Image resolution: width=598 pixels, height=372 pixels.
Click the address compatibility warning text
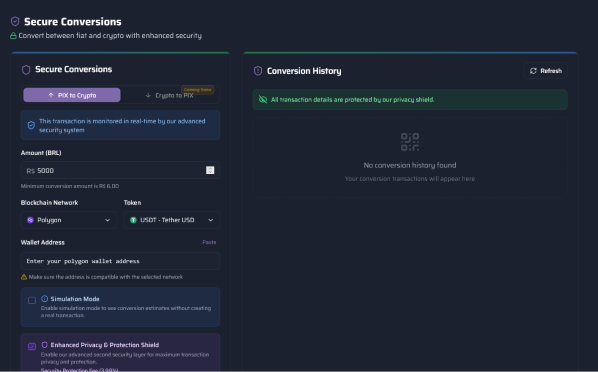tap(106, 277)
